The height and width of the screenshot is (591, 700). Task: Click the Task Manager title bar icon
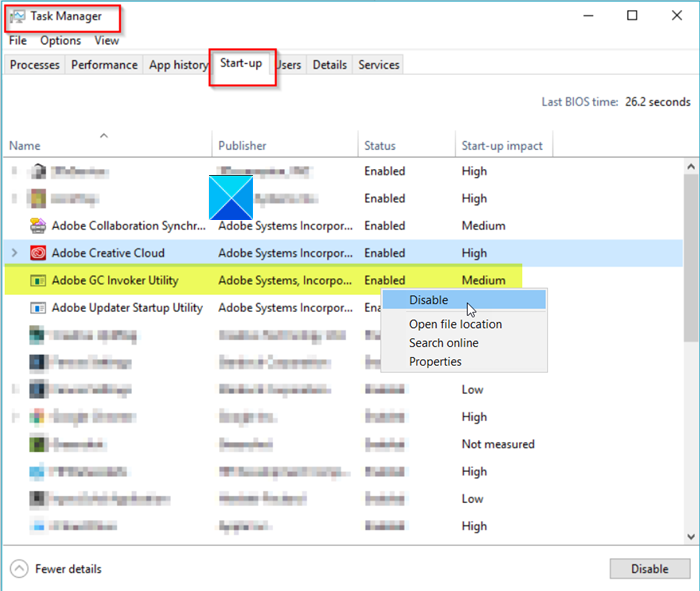17,17
